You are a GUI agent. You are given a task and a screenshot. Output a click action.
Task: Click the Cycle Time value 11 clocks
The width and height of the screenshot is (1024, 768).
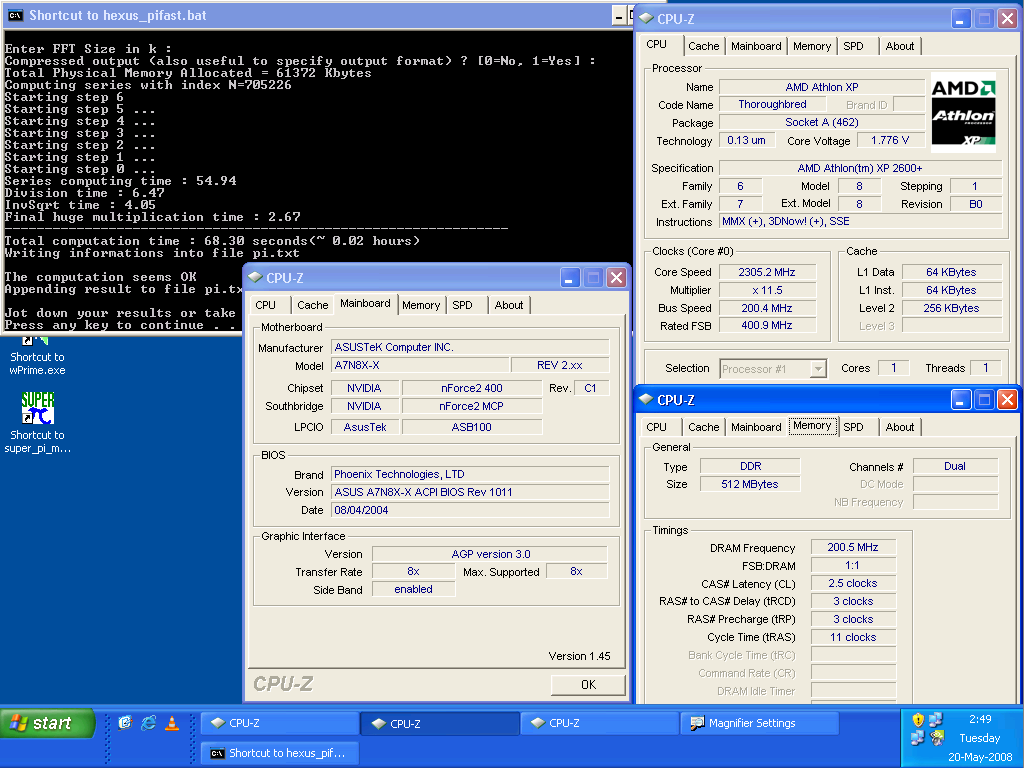(853, 637)
